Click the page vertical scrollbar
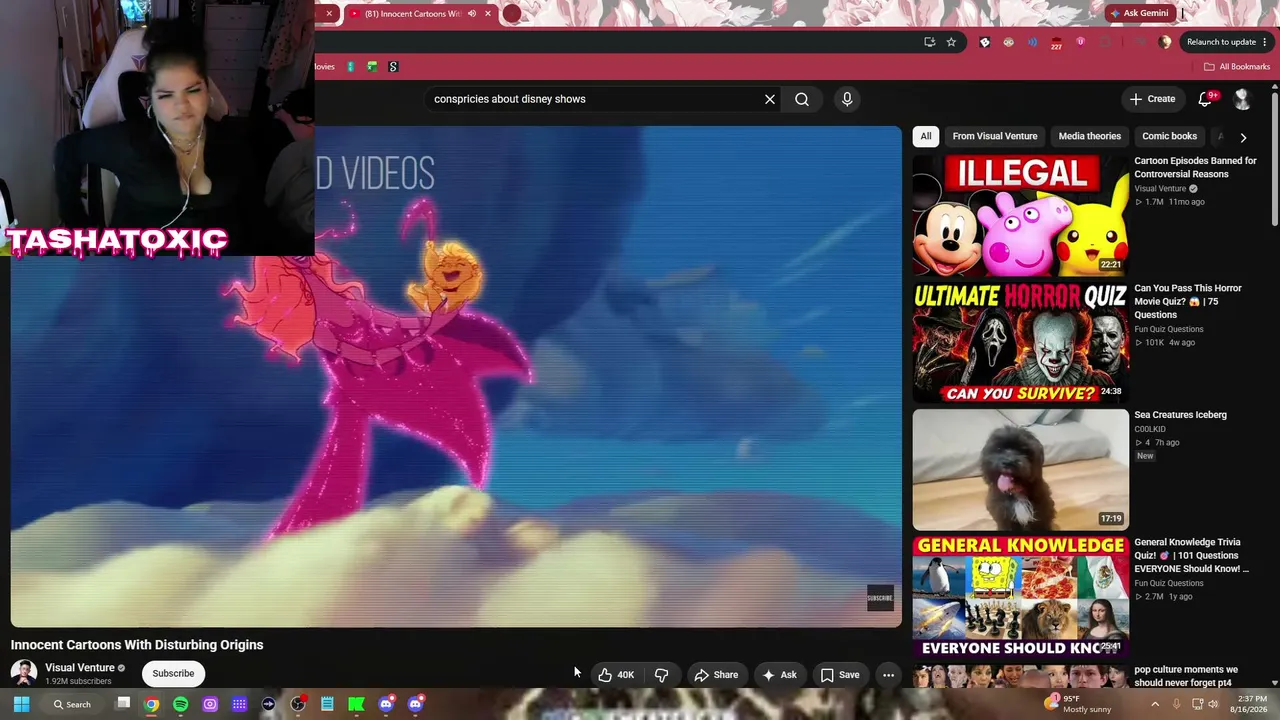Screen dimensions: 1280x720 tap(1275, 160)
